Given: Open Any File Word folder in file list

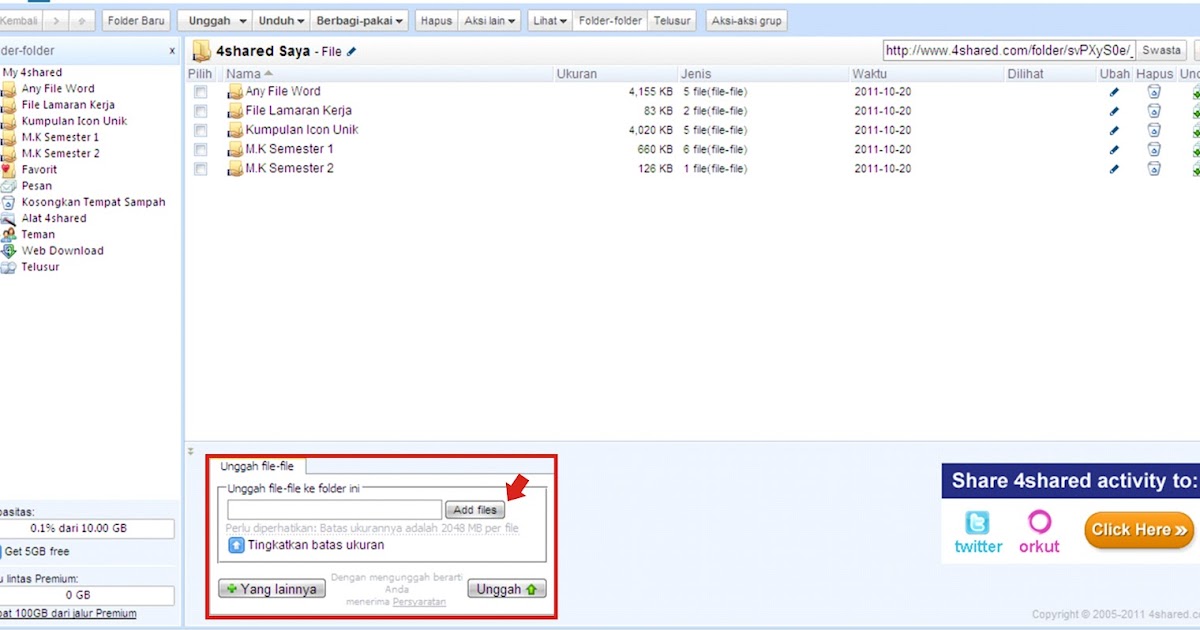Looking at the screenshot, I should coord(283,92).
